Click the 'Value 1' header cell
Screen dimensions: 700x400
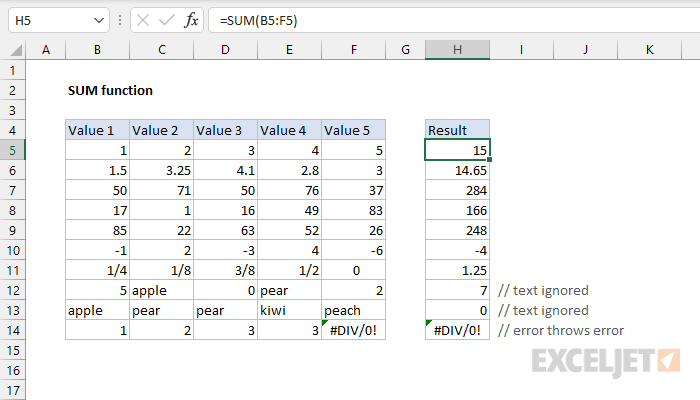coord(97,130)
